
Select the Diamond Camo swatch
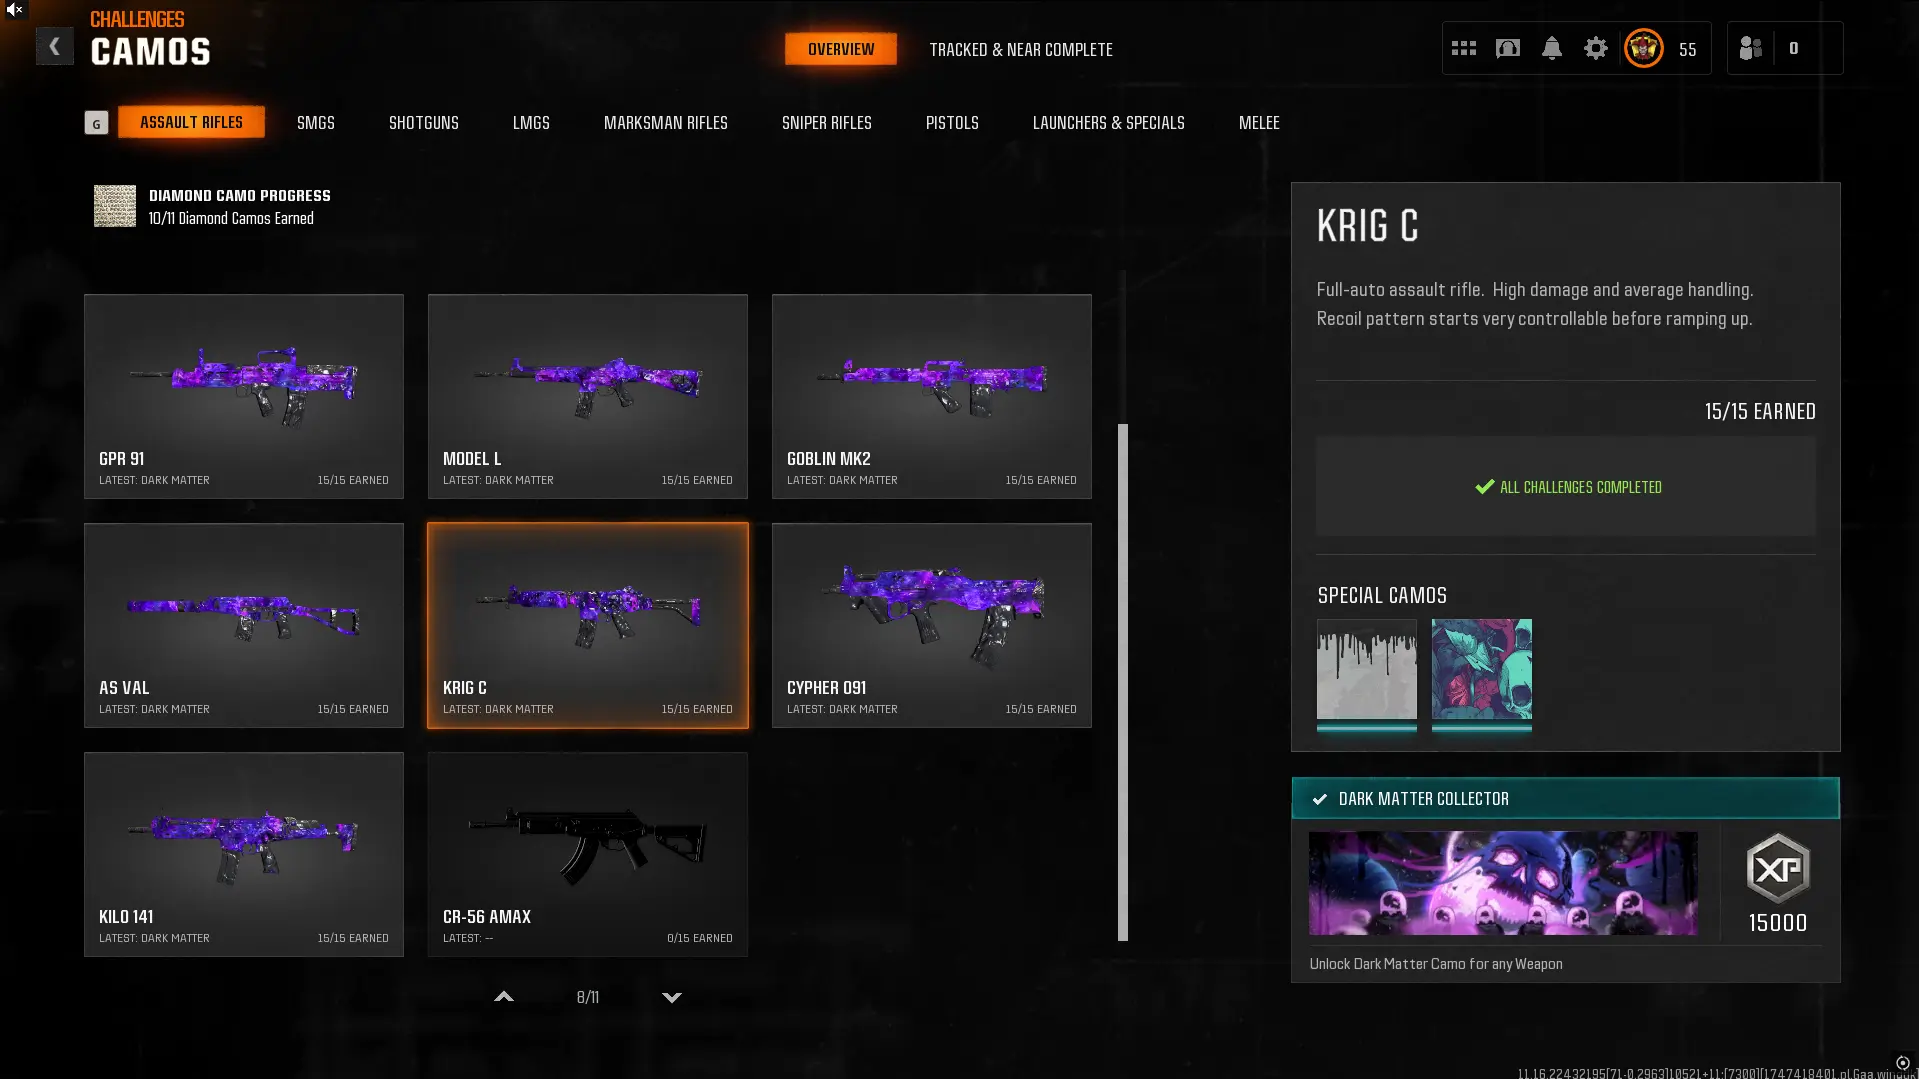[115, 206]
